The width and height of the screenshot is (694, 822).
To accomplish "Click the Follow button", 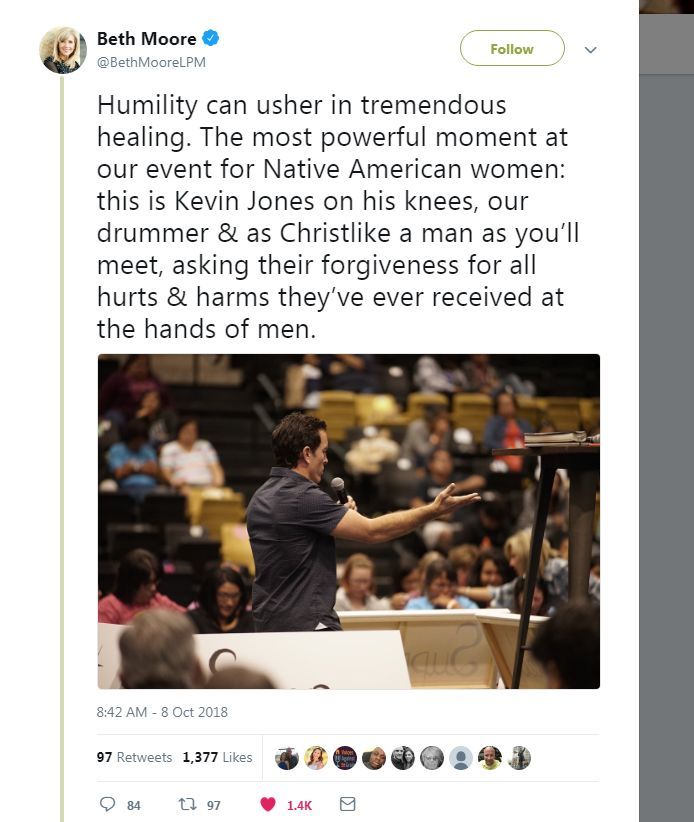I will click(512, 48).
